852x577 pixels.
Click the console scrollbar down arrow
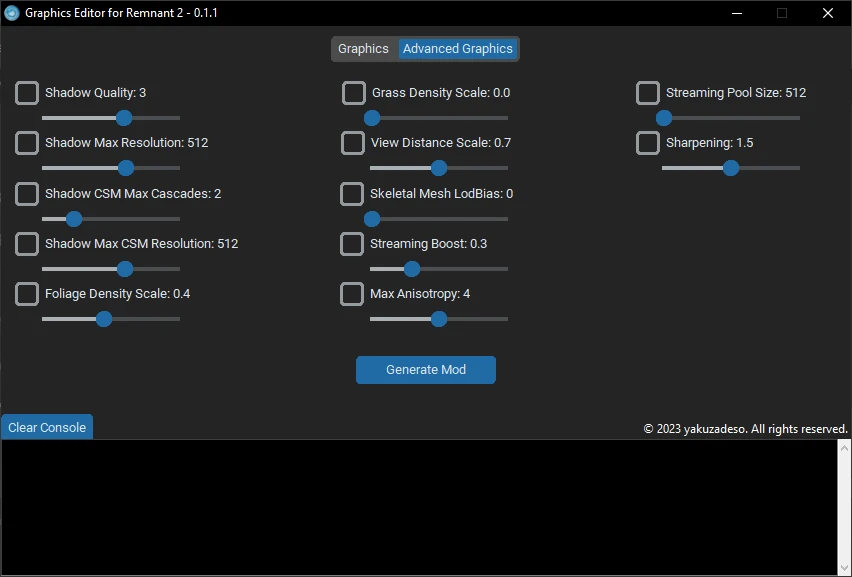[844, 568]
